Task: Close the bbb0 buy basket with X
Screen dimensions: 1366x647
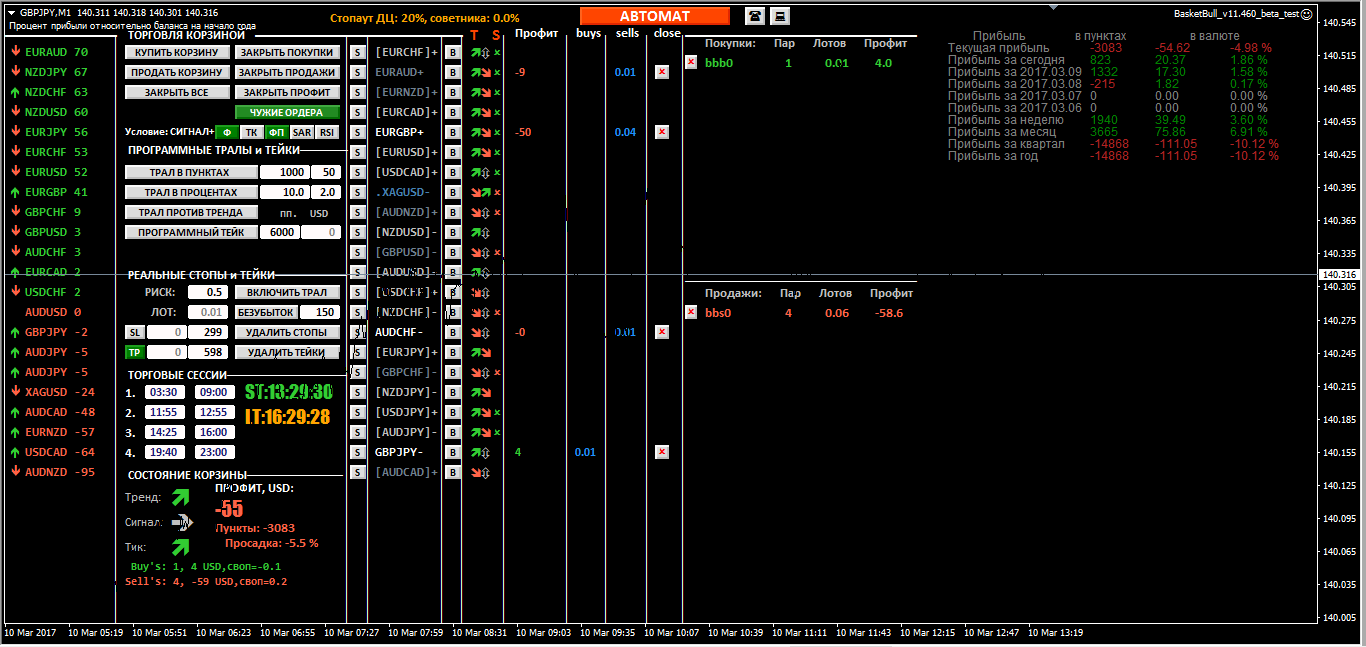Action: 691,62
